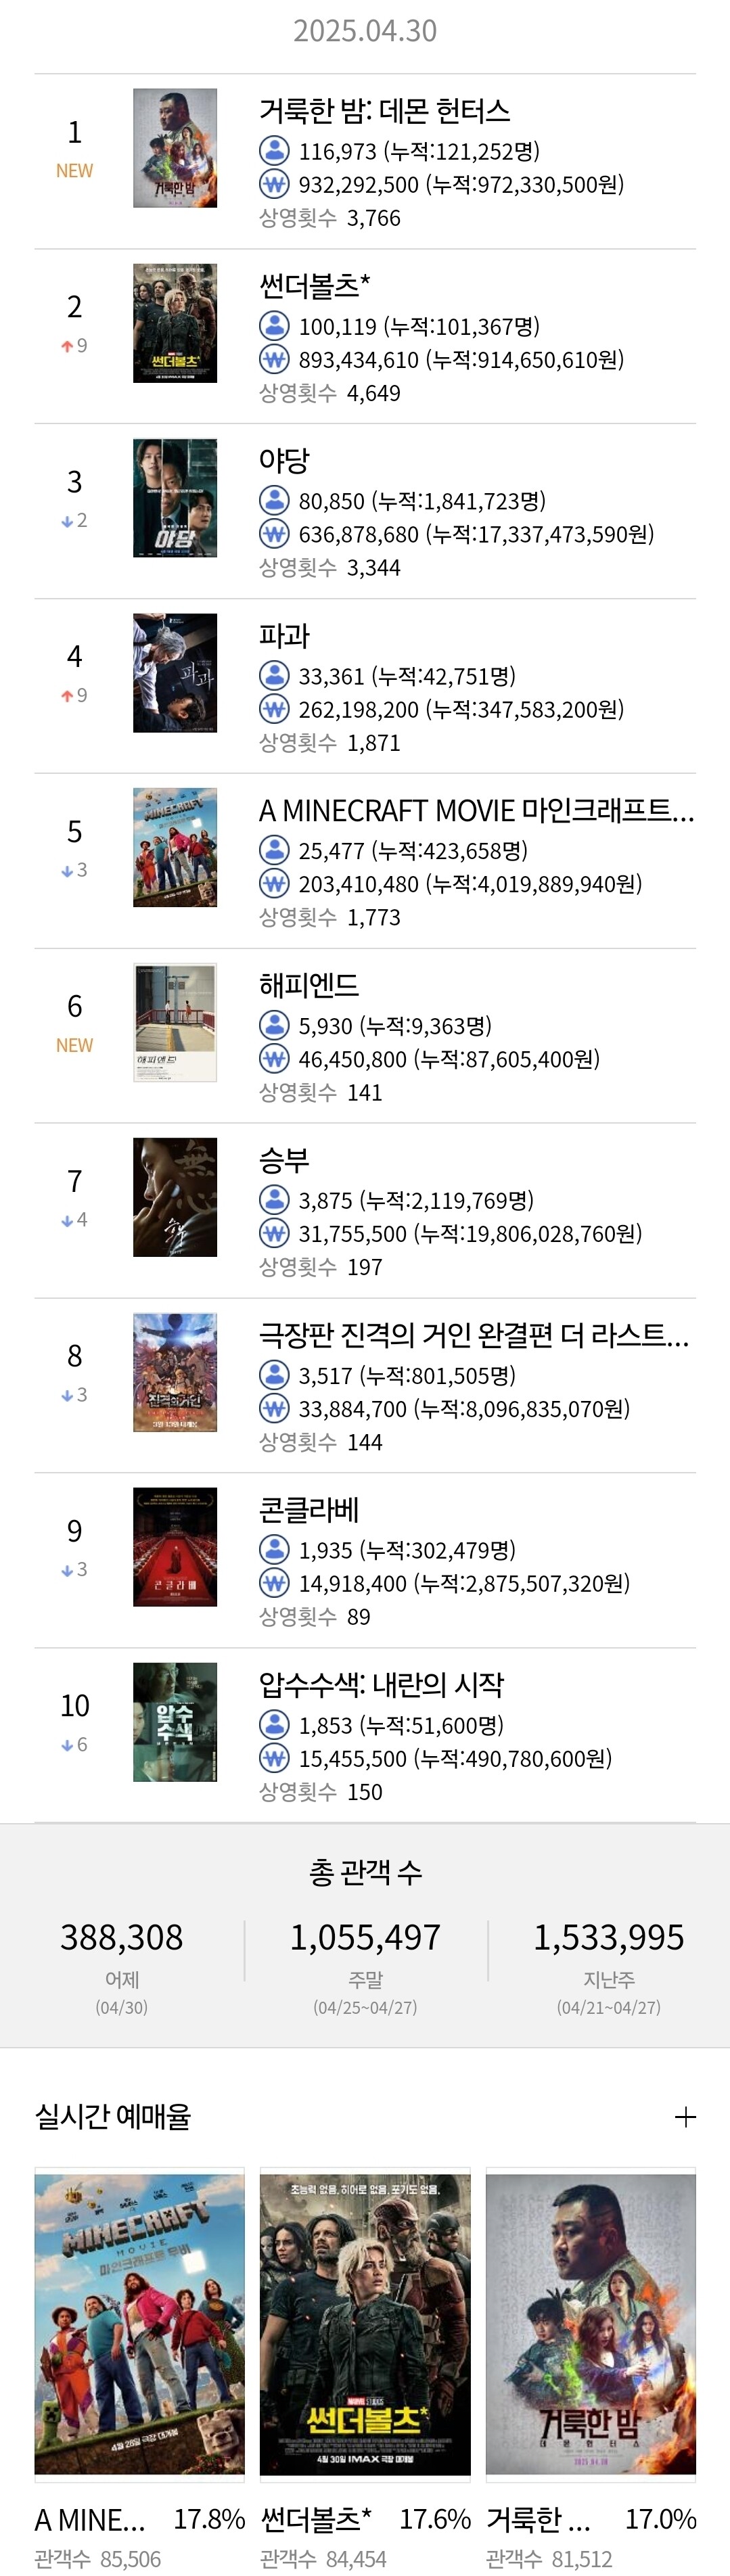Open the large Minecraft poster in 실시간 예매율

[139, 2324]
